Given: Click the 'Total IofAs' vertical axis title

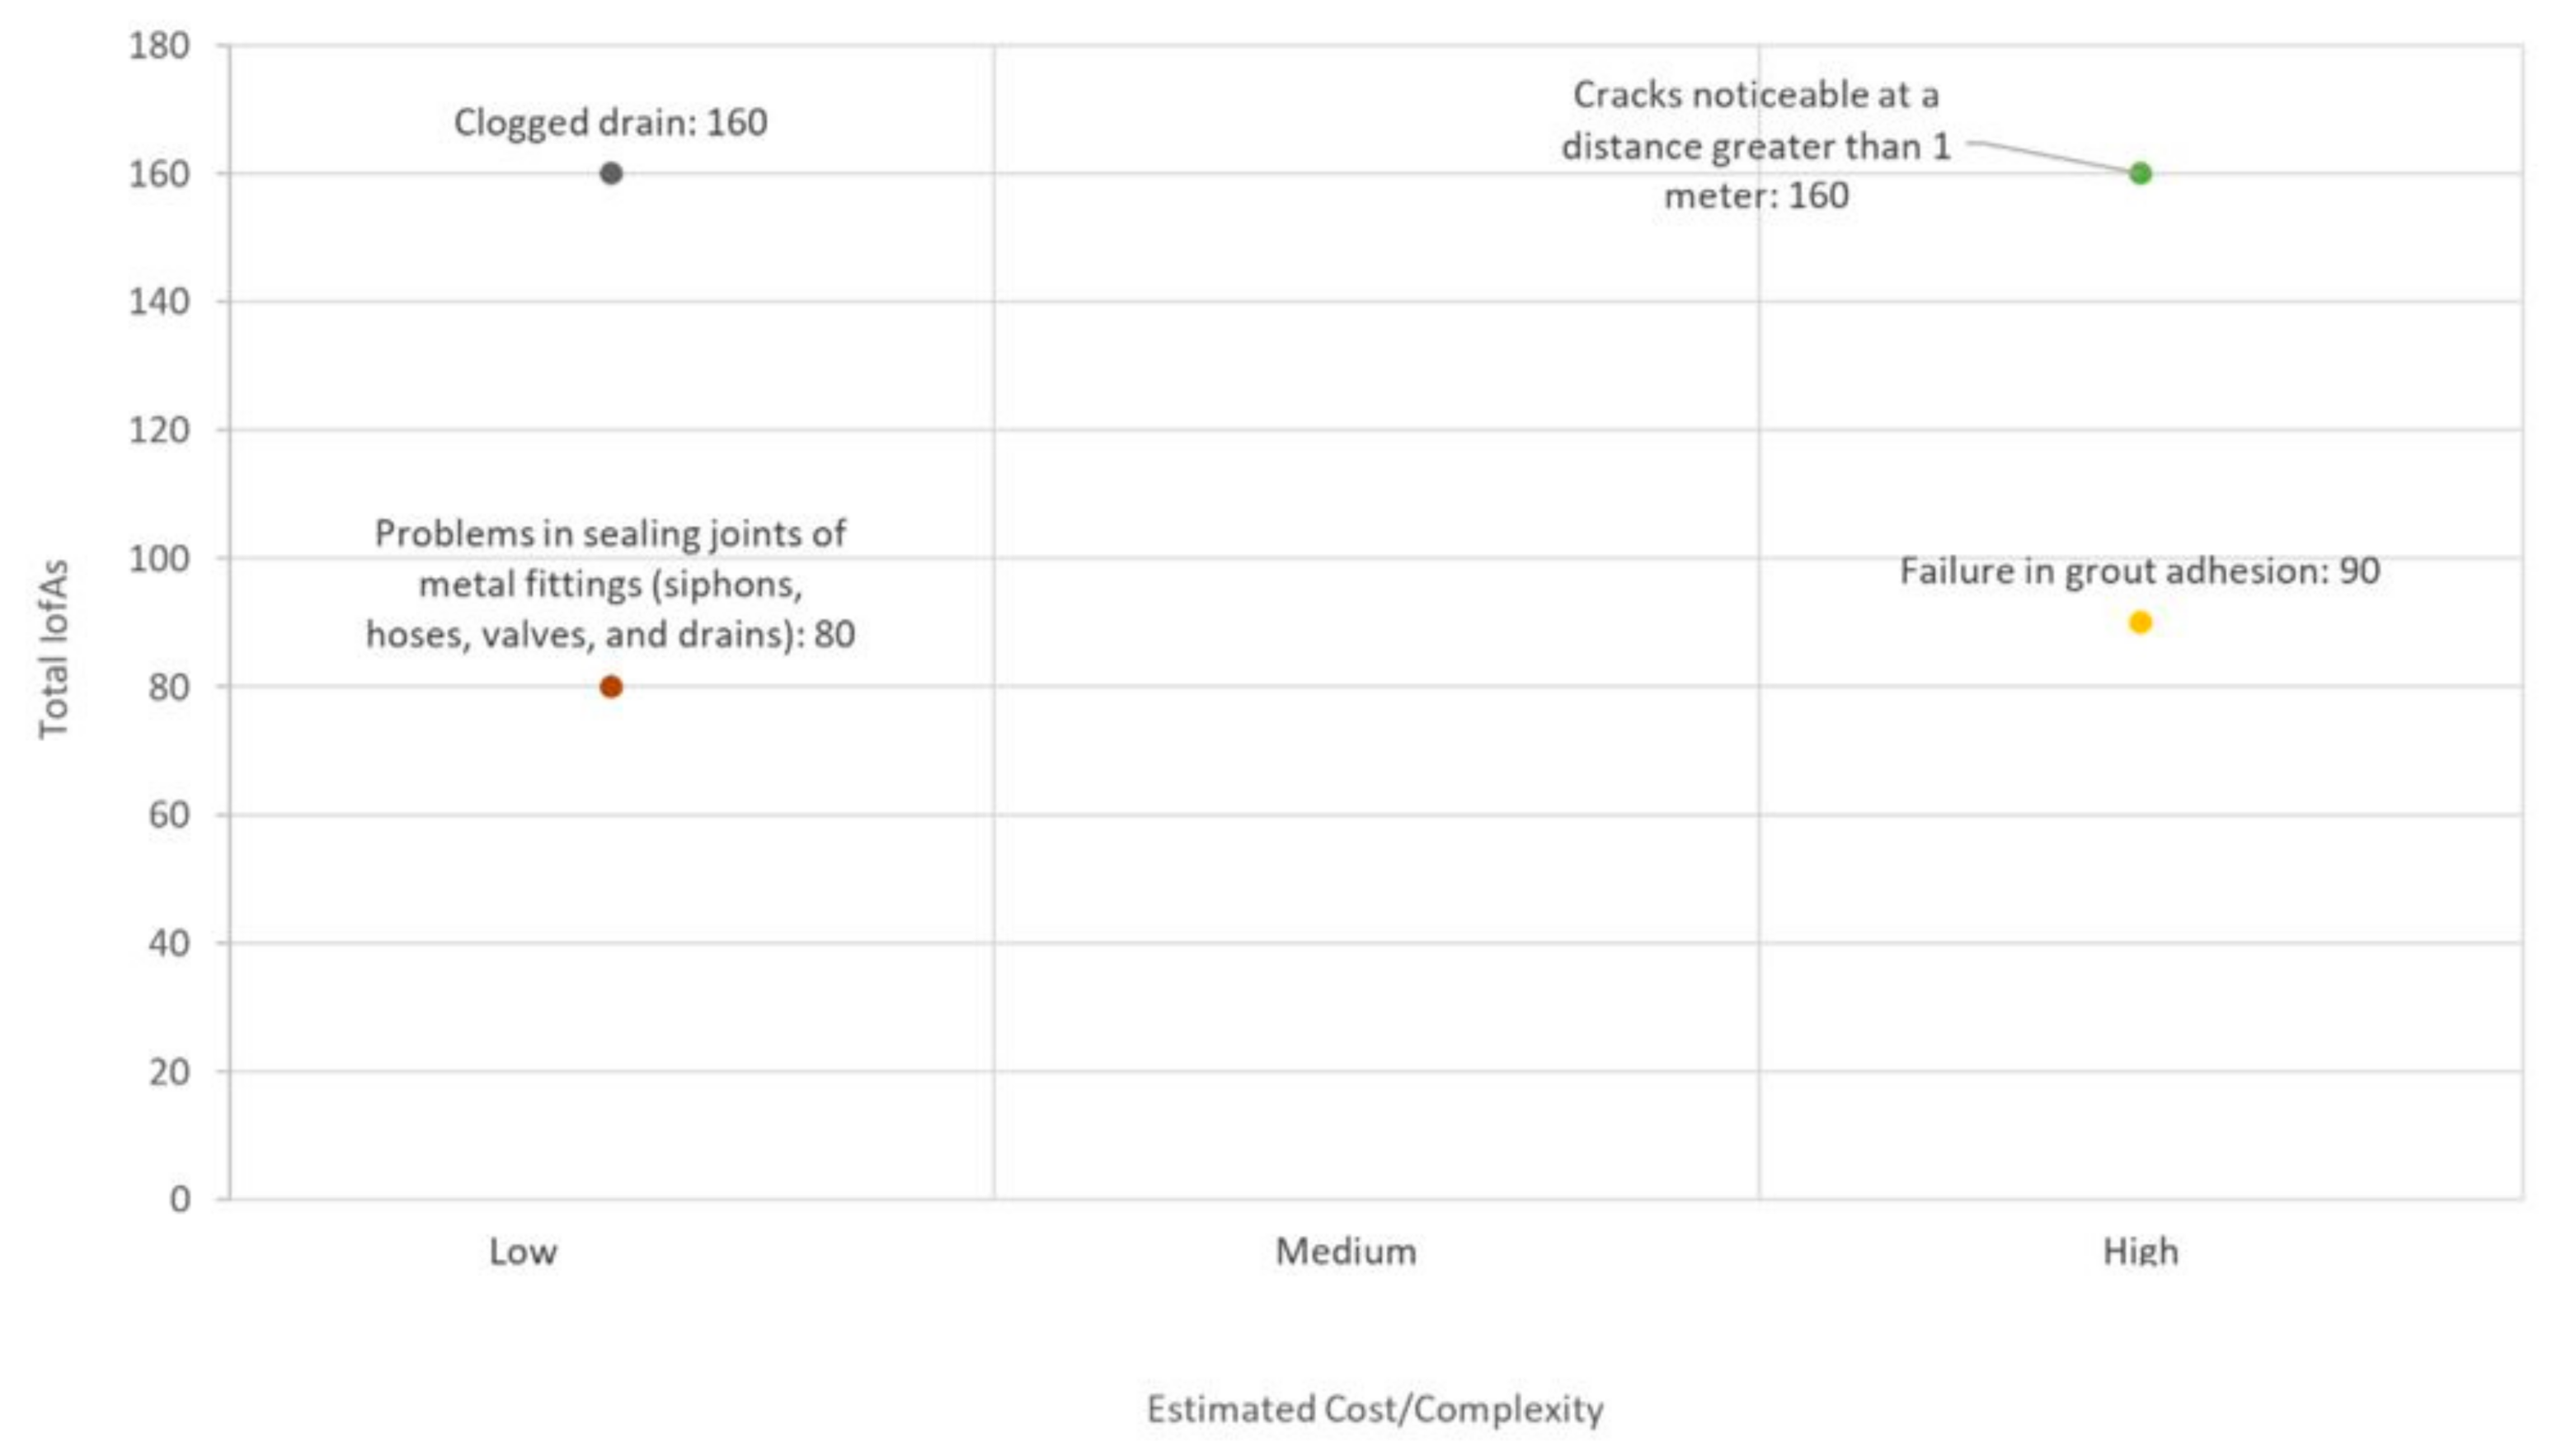Looking at the screenshot, I should coord(53,648).
